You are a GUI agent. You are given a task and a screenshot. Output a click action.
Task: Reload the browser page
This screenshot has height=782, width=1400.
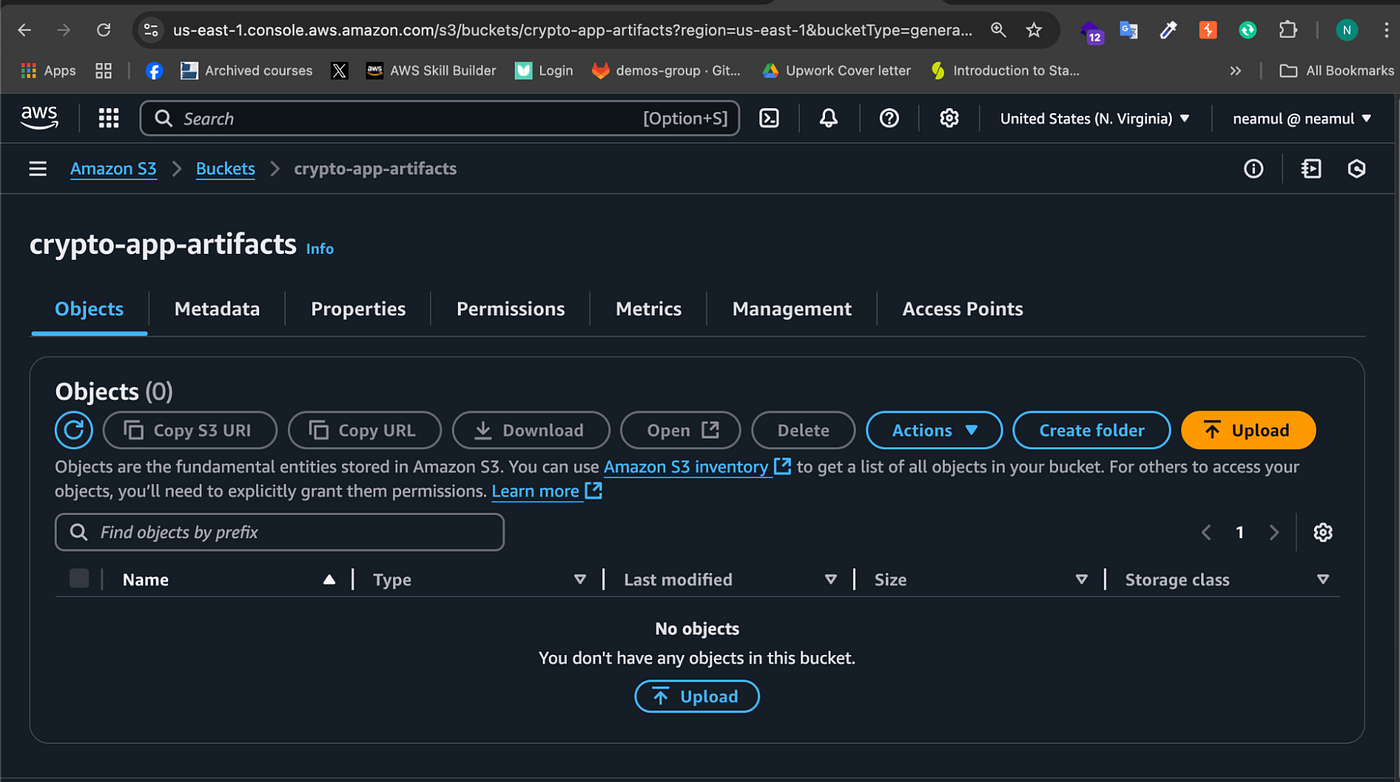(103, 30)
